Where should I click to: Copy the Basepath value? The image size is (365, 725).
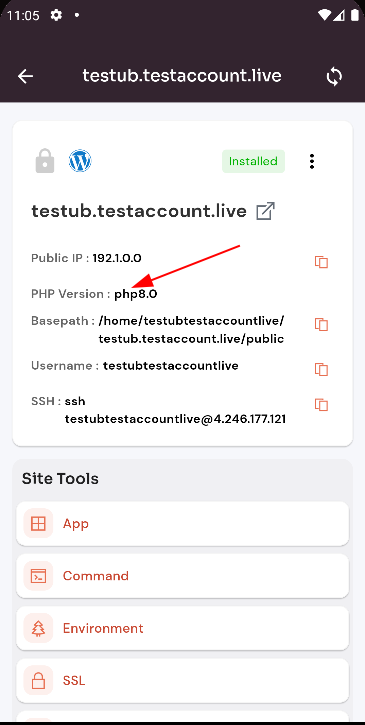click(322, 324)
